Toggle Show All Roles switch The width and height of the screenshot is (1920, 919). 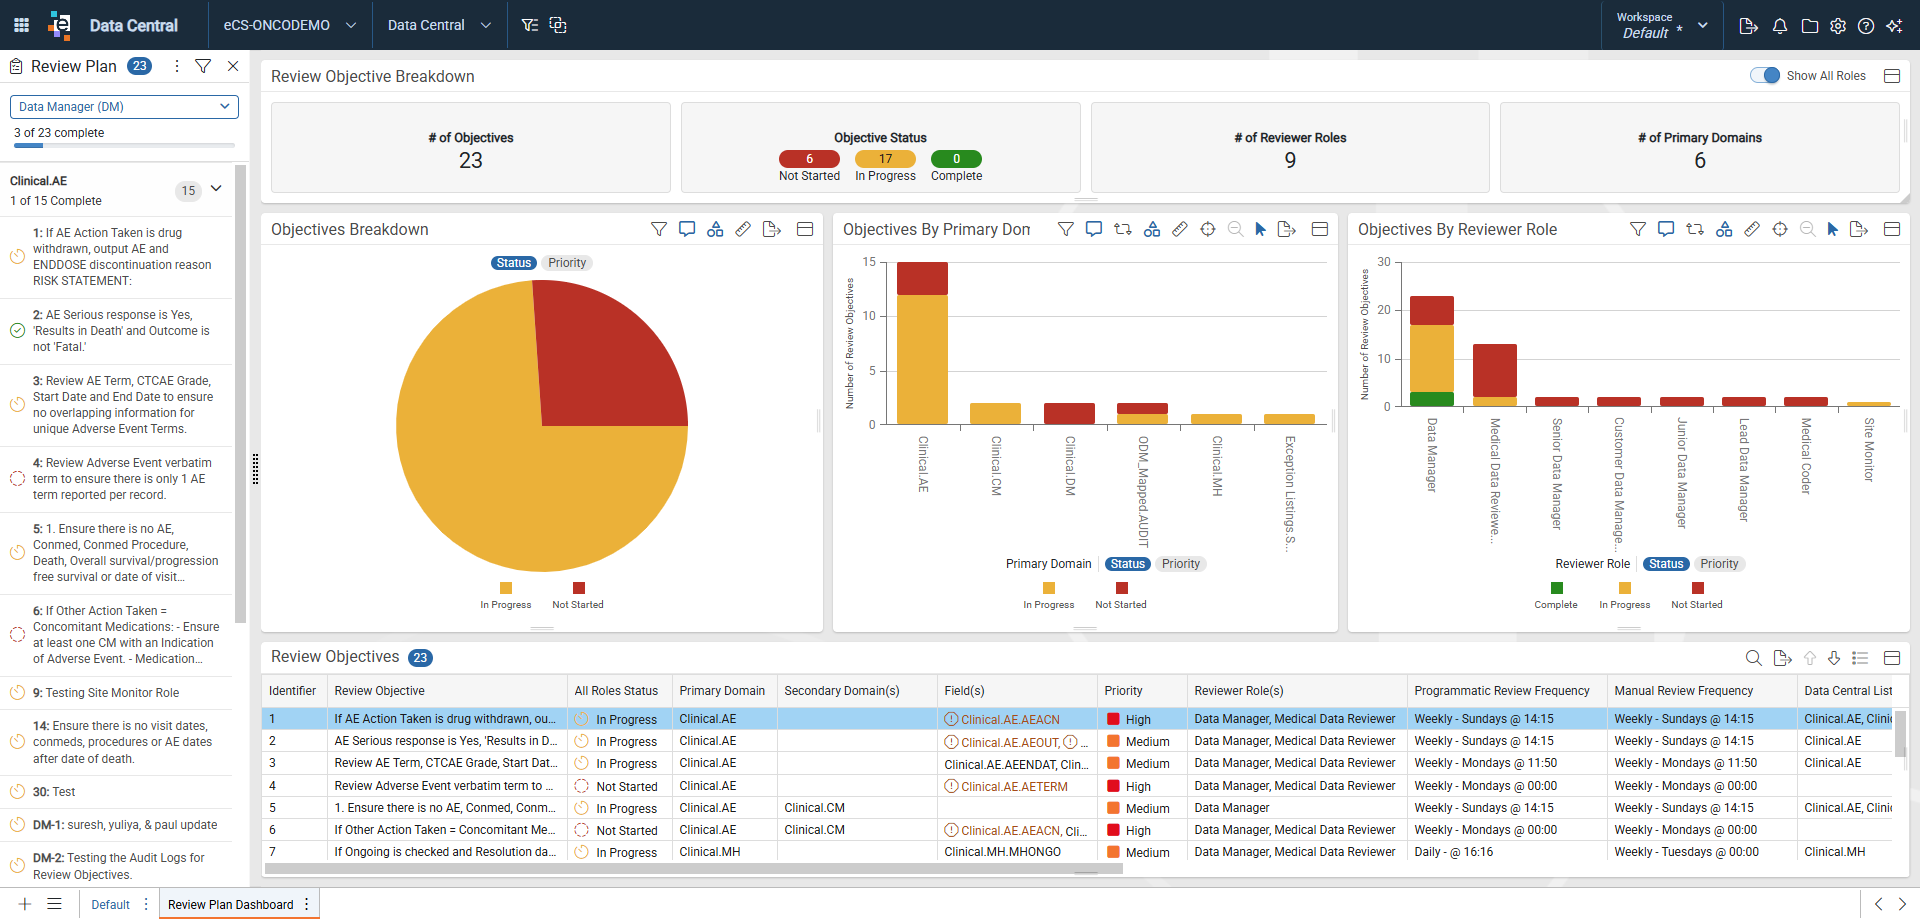[x=1765, y=75]
